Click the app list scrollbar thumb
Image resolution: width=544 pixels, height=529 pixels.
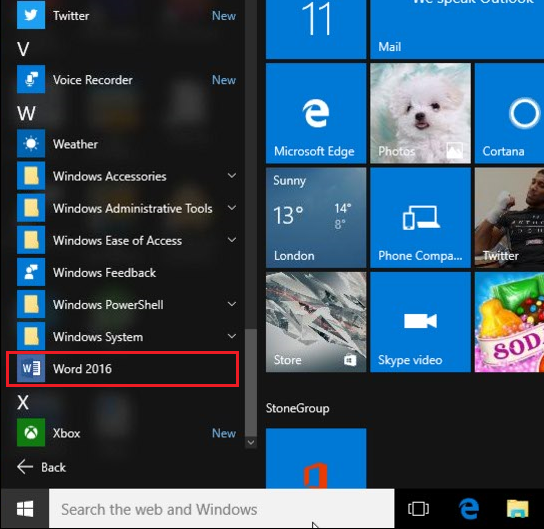click(251, 382)
